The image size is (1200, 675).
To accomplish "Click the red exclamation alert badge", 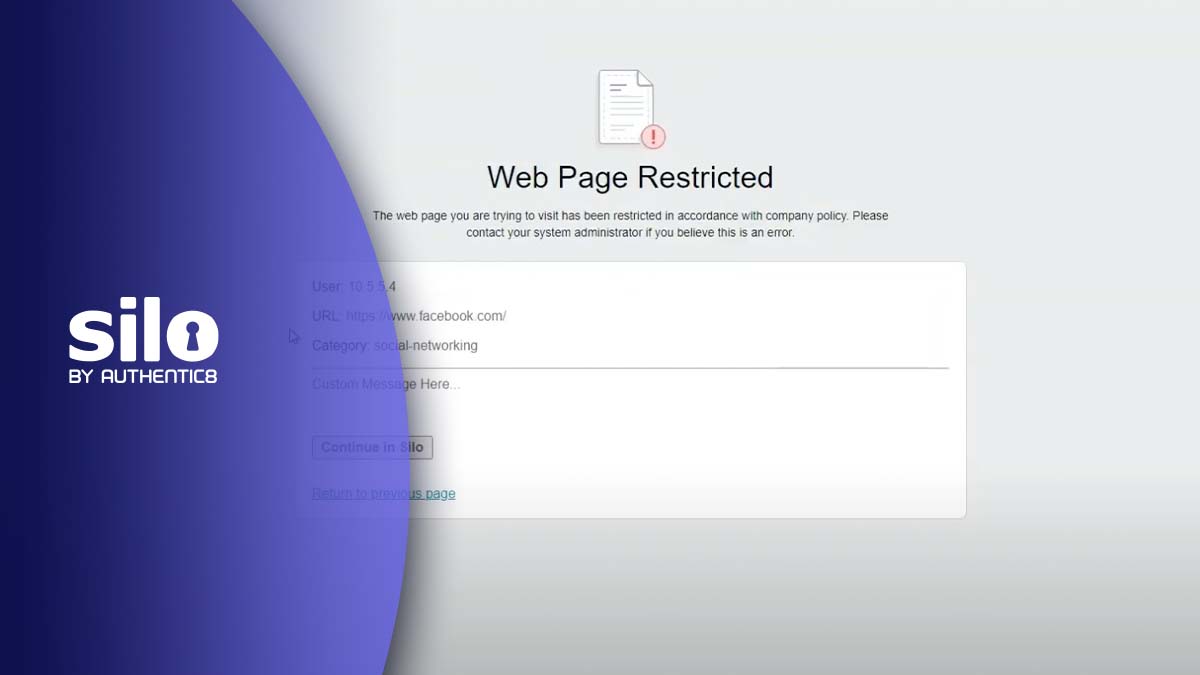I will 653,136.
